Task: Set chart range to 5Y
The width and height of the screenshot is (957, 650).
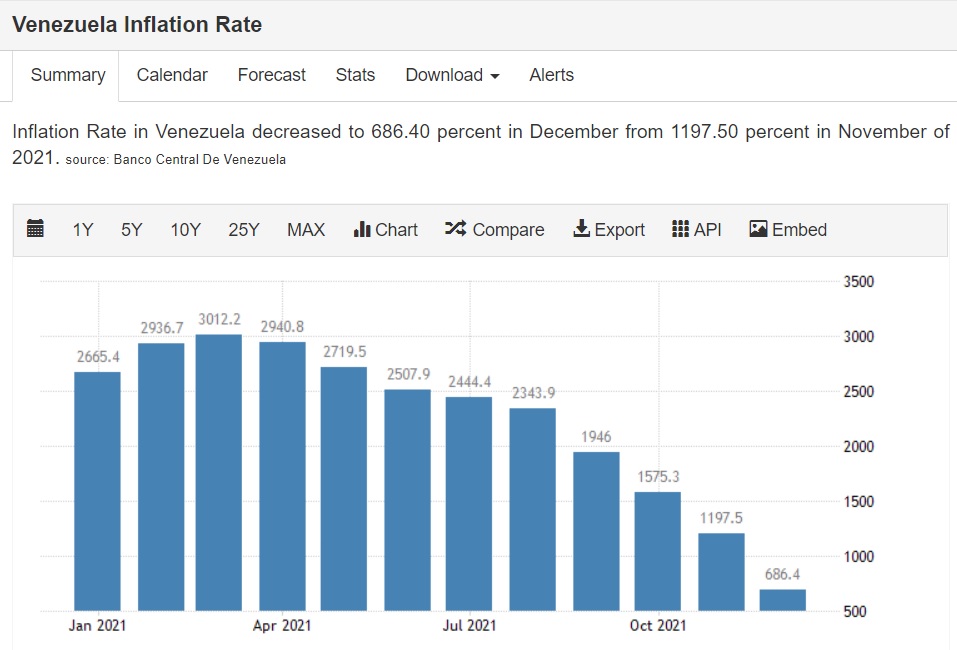Action: click(x=131, y=229)
